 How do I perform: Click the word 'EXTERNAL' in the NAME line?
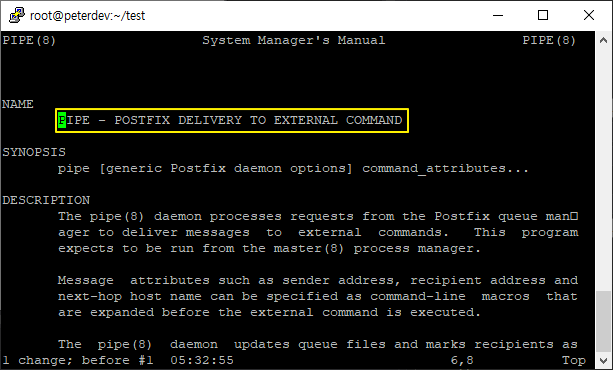pos(306,120)
